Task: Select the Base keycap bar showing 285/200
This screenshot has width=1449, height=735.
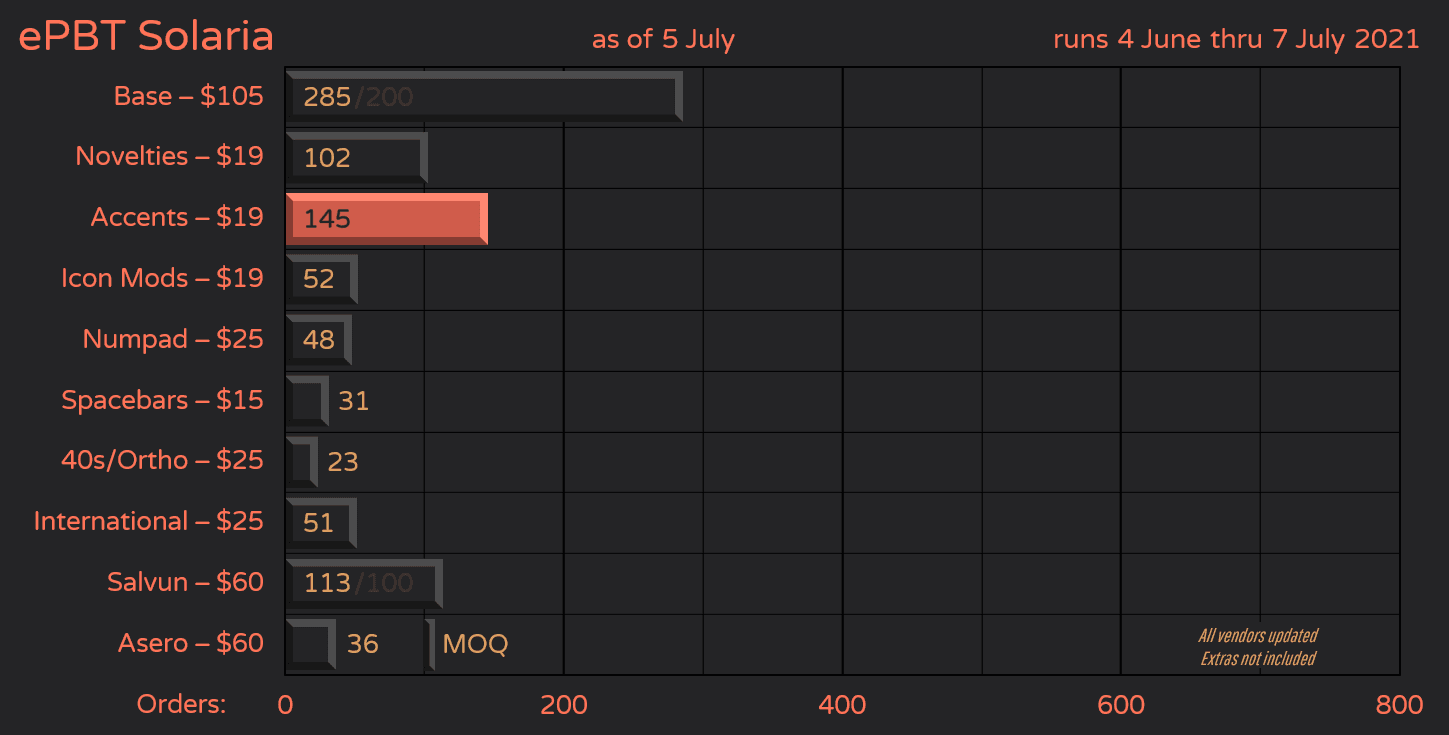Action: pos(480,96)
